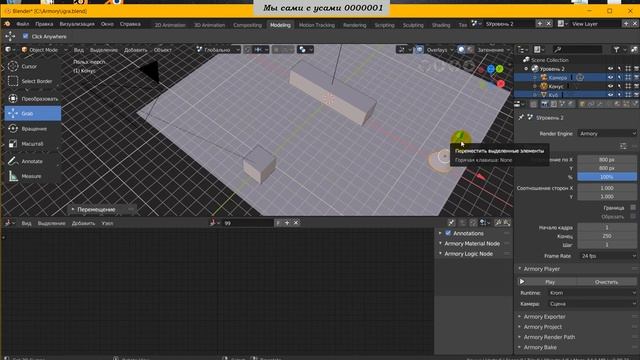Toggle the Annotations checkbox
Viewport: 640px width, 360px height.
point(448,233)
